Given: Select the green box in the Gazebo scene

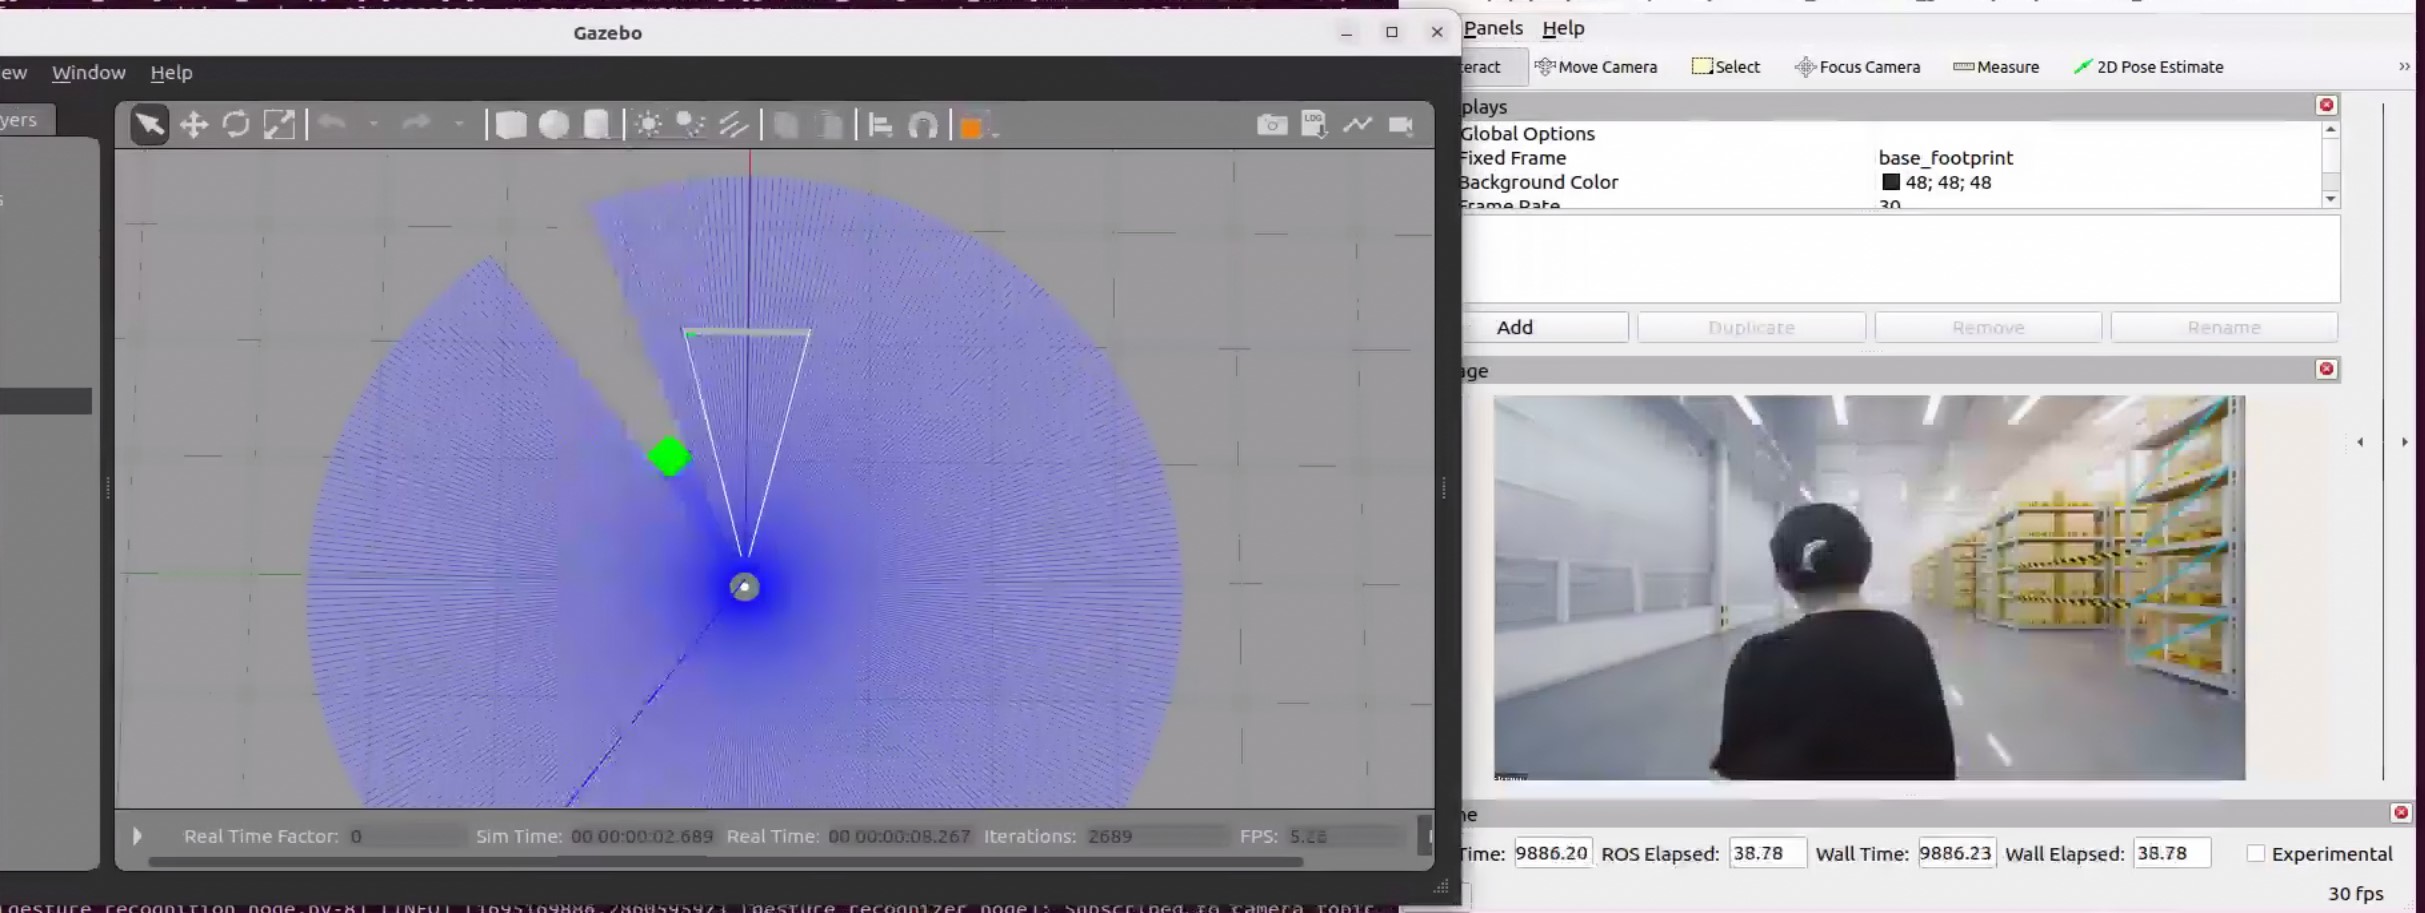Looking at the screenshot, I should click(x=669, y=457).
